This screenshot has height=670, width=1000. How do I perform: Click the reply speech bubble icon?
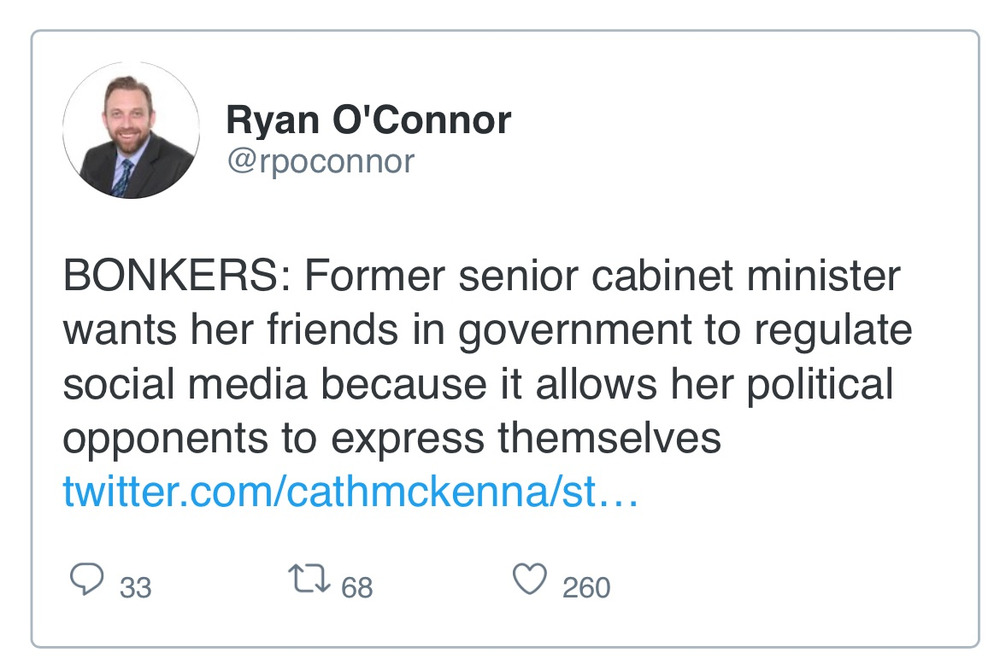pos(87,579)
